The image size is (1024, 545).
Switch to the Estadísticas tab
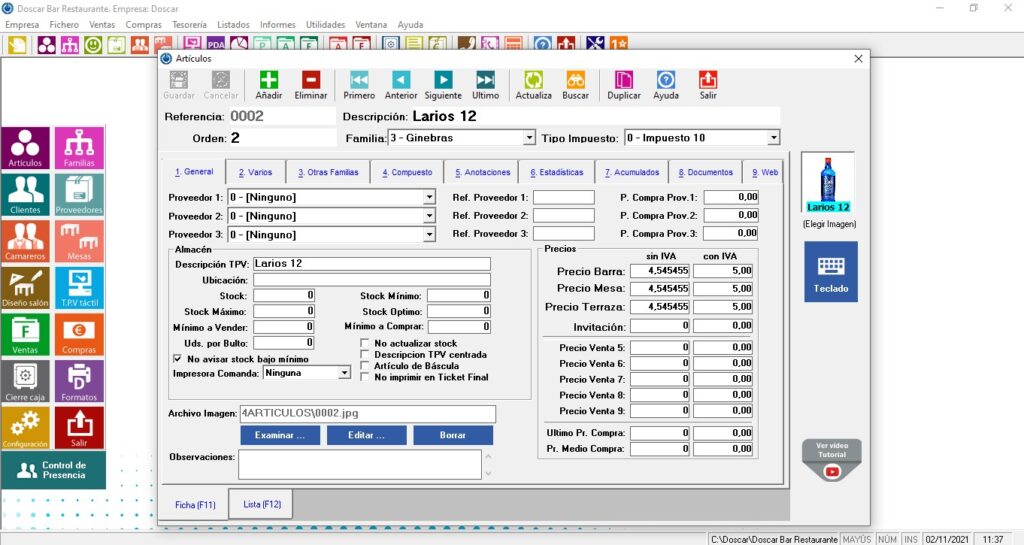click(x=556, y=172)
